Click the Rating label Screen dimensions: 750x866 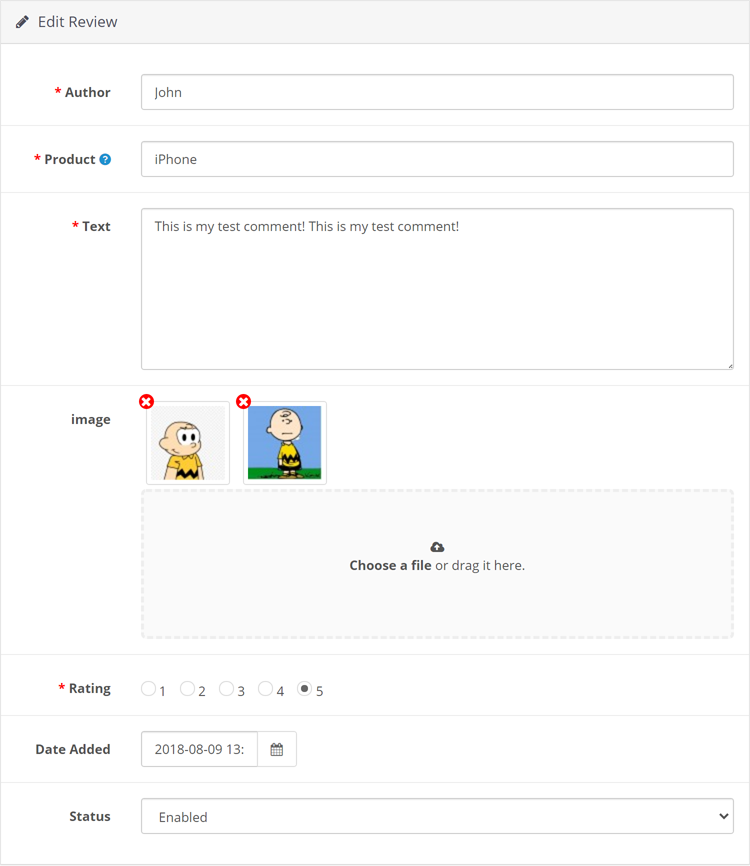tap(89, 689)
